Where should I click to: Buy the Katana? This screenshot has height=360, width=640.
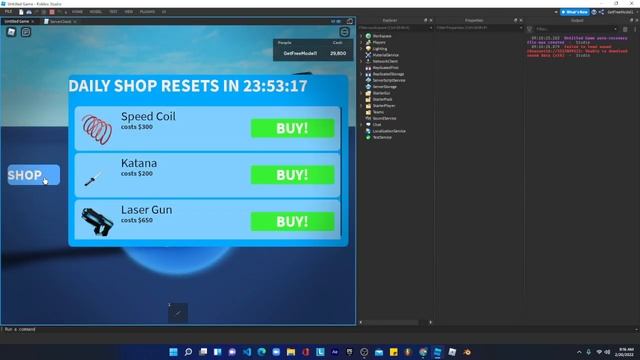(293, 175)
